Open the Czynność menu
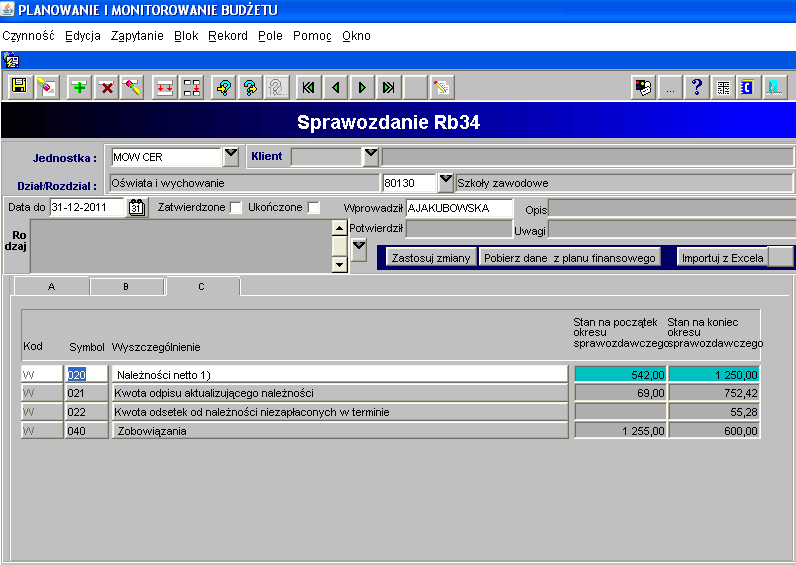This screenshot has width=796, height=565. pyautogui.click(x=28, y=36)
